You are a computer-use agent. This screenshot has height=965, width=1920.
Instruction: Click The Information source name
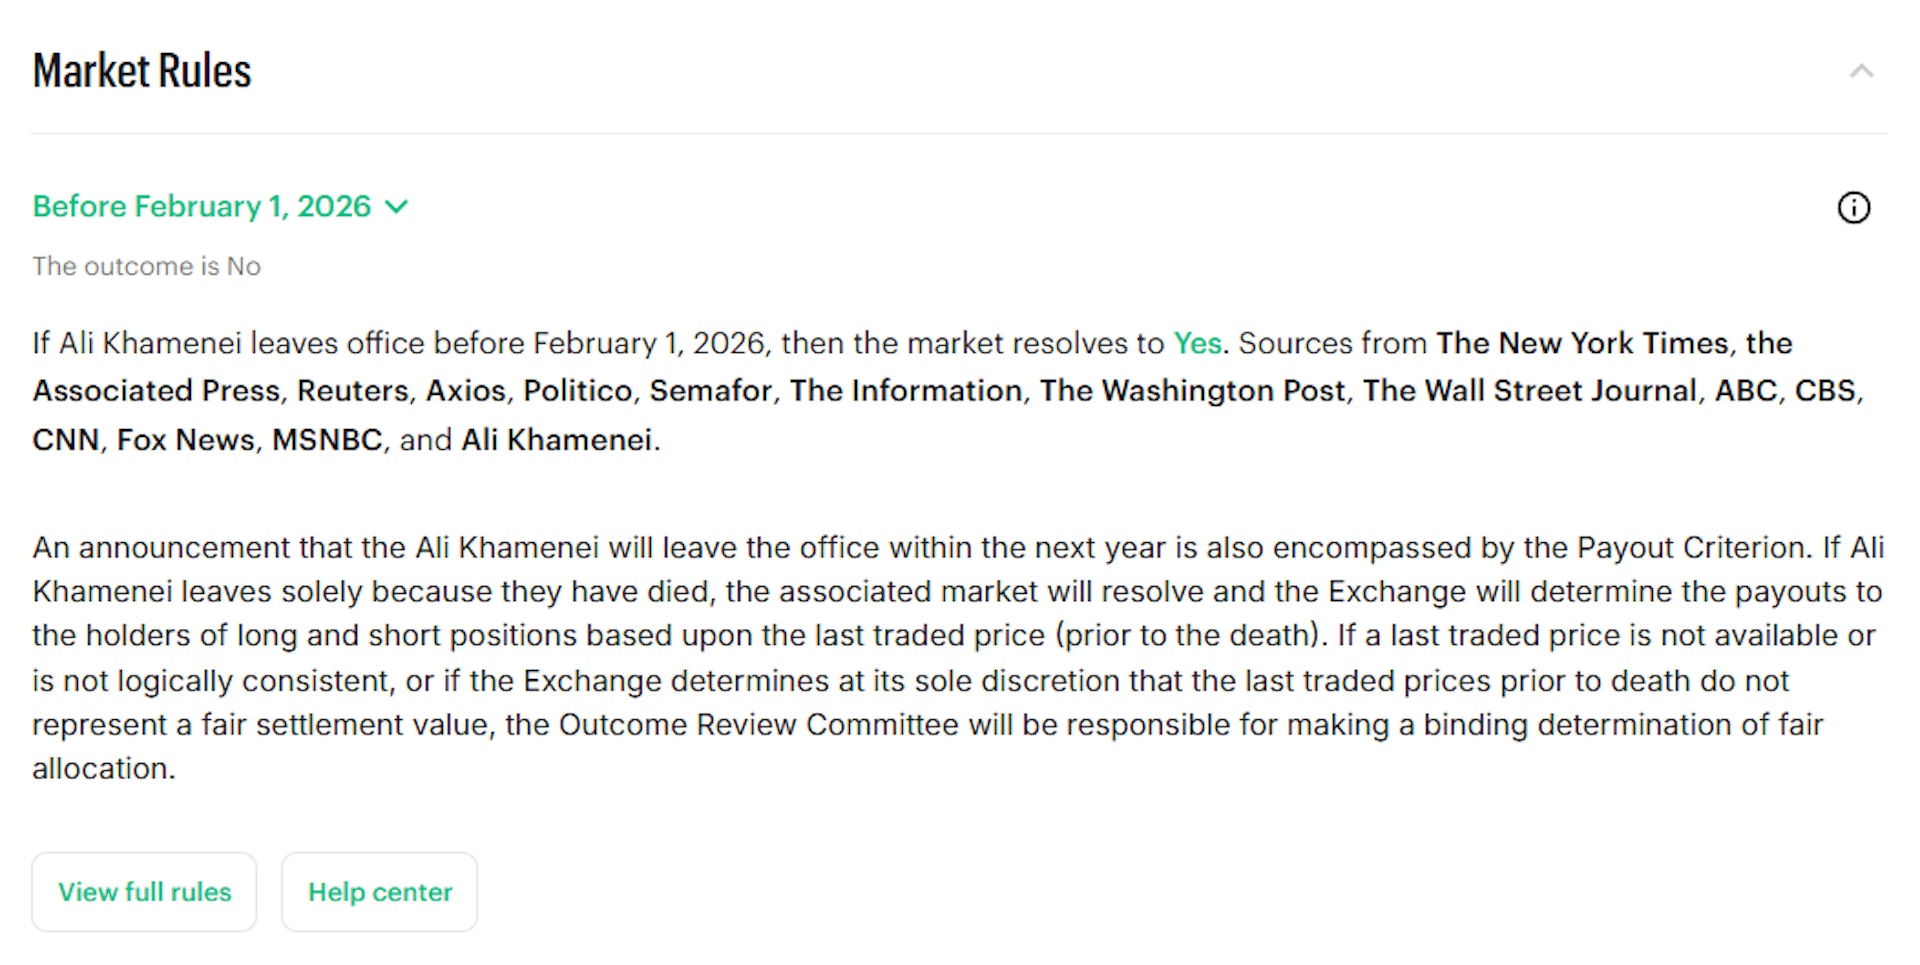pyautogui.click(x=906, y=390)
